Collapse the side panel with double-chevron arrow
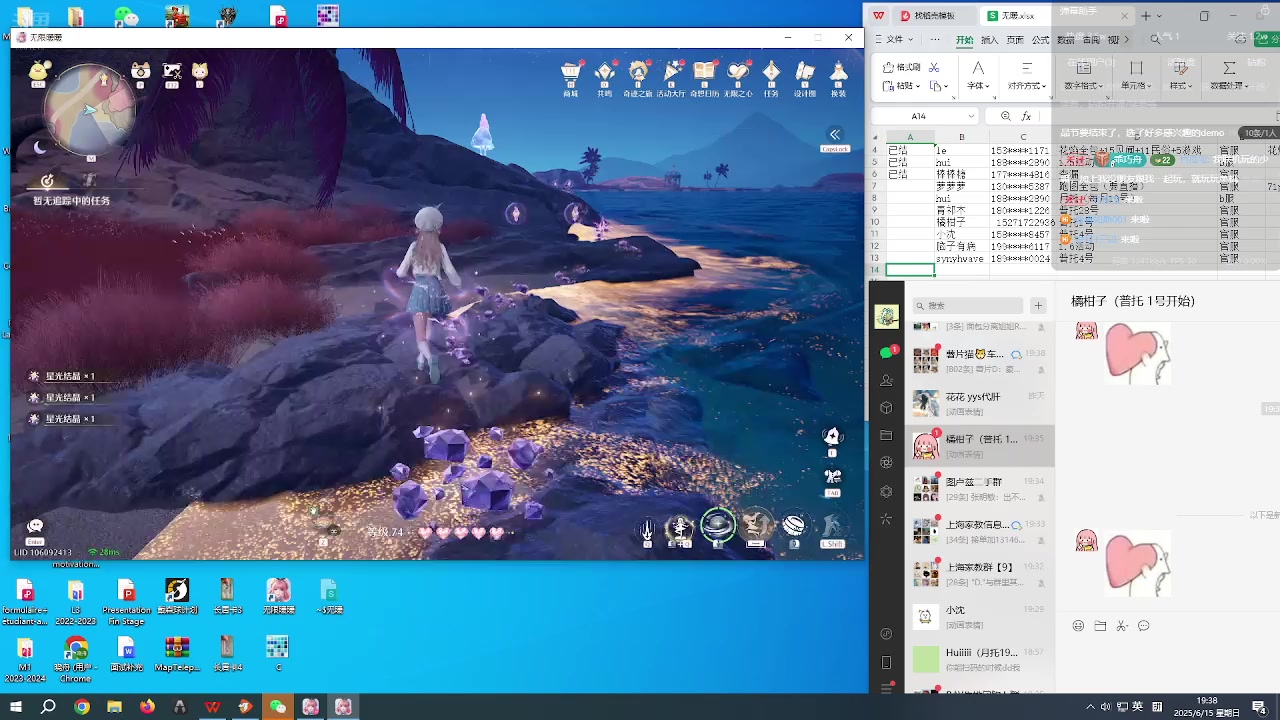Viewport: 1280px width, 720px height. (834, 135)
